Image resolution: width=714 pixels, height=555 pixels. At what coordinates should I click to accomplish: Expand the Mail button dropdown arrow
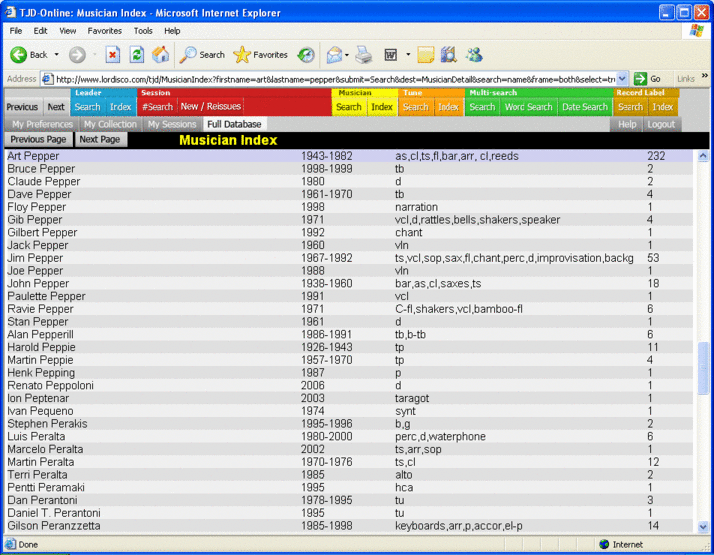[347, 55]
